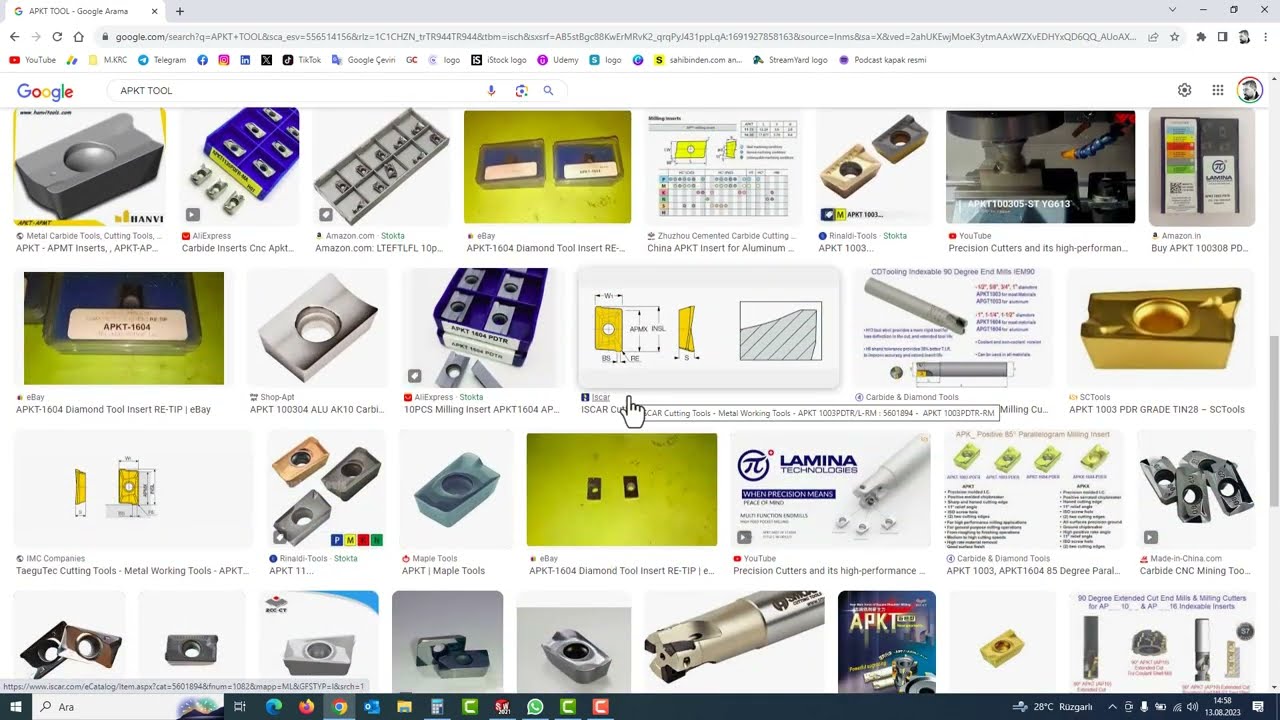This screenshot has height=720, width=1280.
Task: Open the iStock logo bookmark
Action: [499, 60]
